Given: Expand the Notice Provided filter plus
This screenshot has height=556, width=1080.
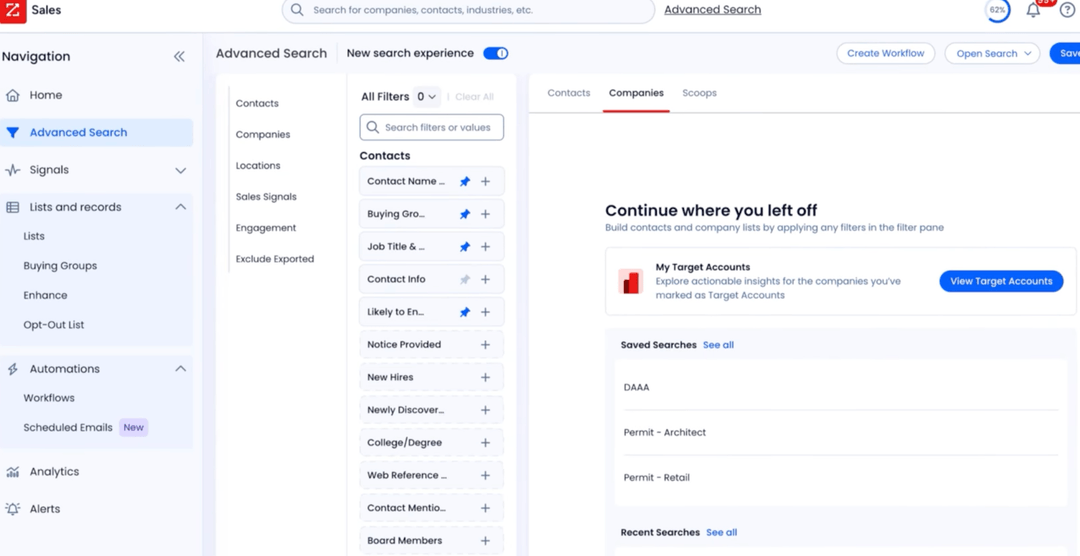Looking at the screenshot, I should (x=486, y=344).
